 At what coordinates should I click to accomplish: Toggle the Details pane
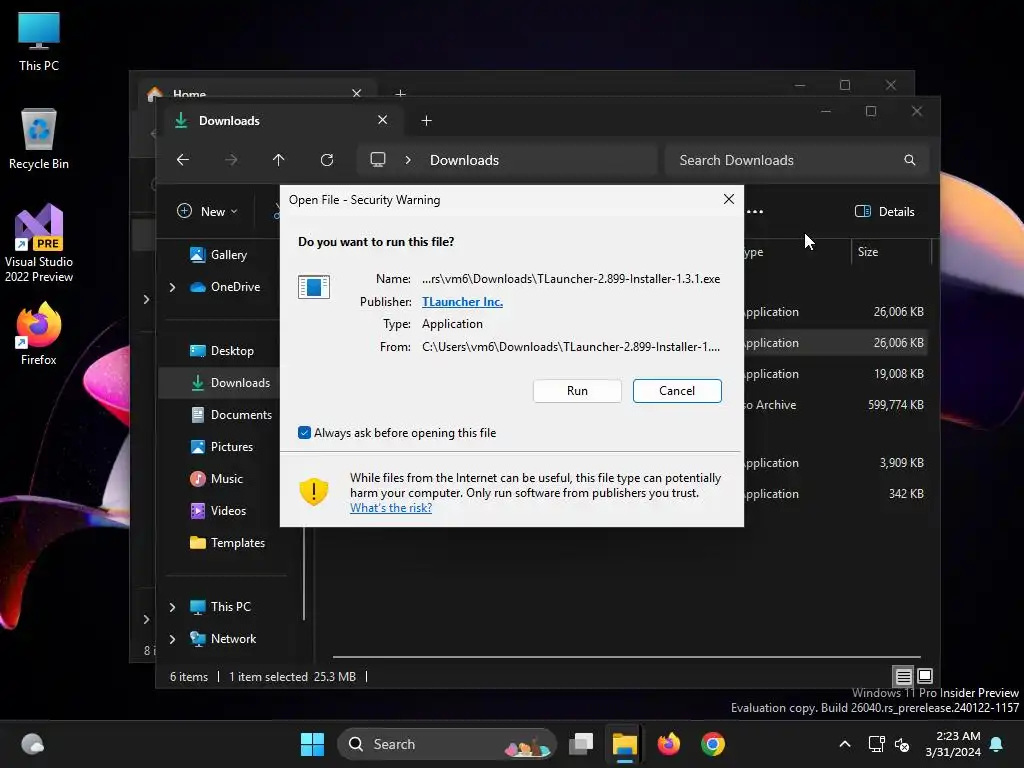[x=885, y=212]
